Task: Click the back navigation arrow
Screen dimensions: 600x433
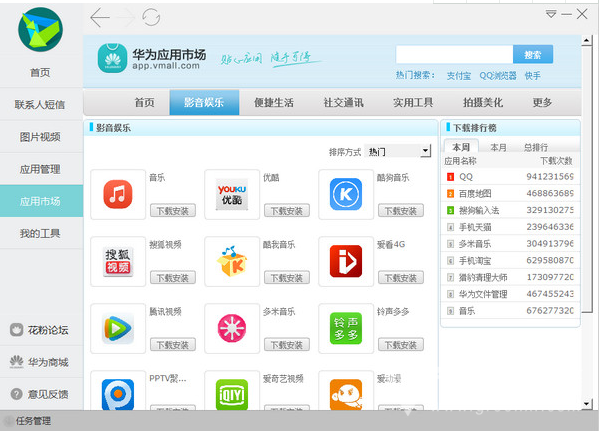Action: [x=100, y=18]
